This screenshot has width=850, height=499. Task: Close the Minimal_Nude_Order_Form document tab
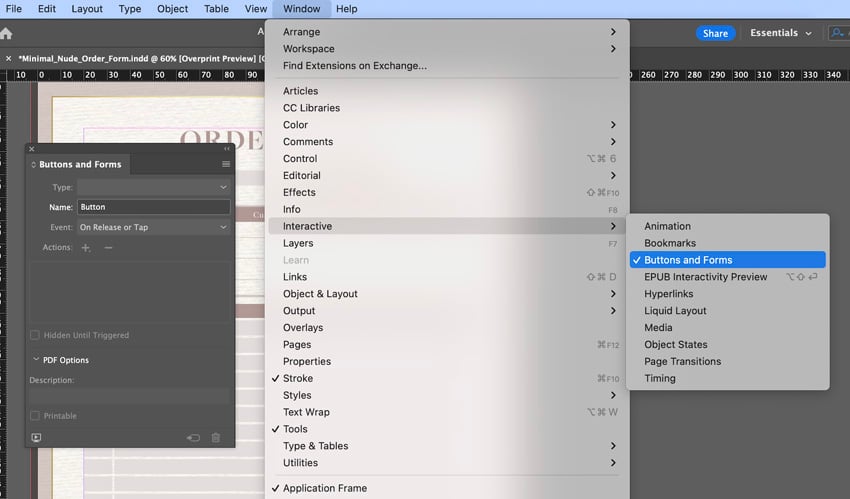(9, 59)
